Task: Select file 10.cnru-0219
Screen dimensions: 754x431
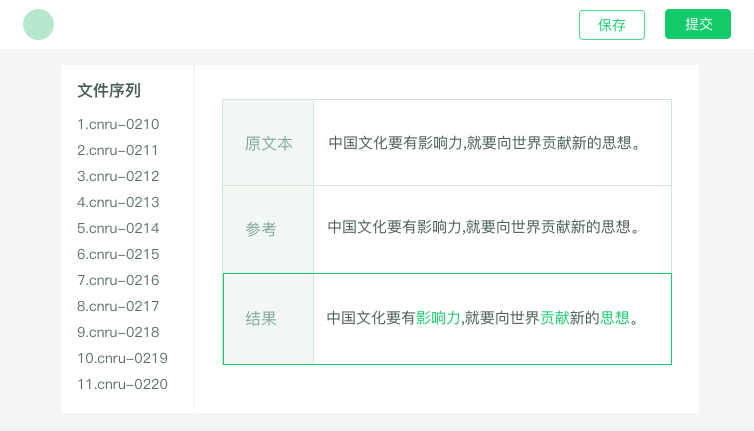Action: 122,358
